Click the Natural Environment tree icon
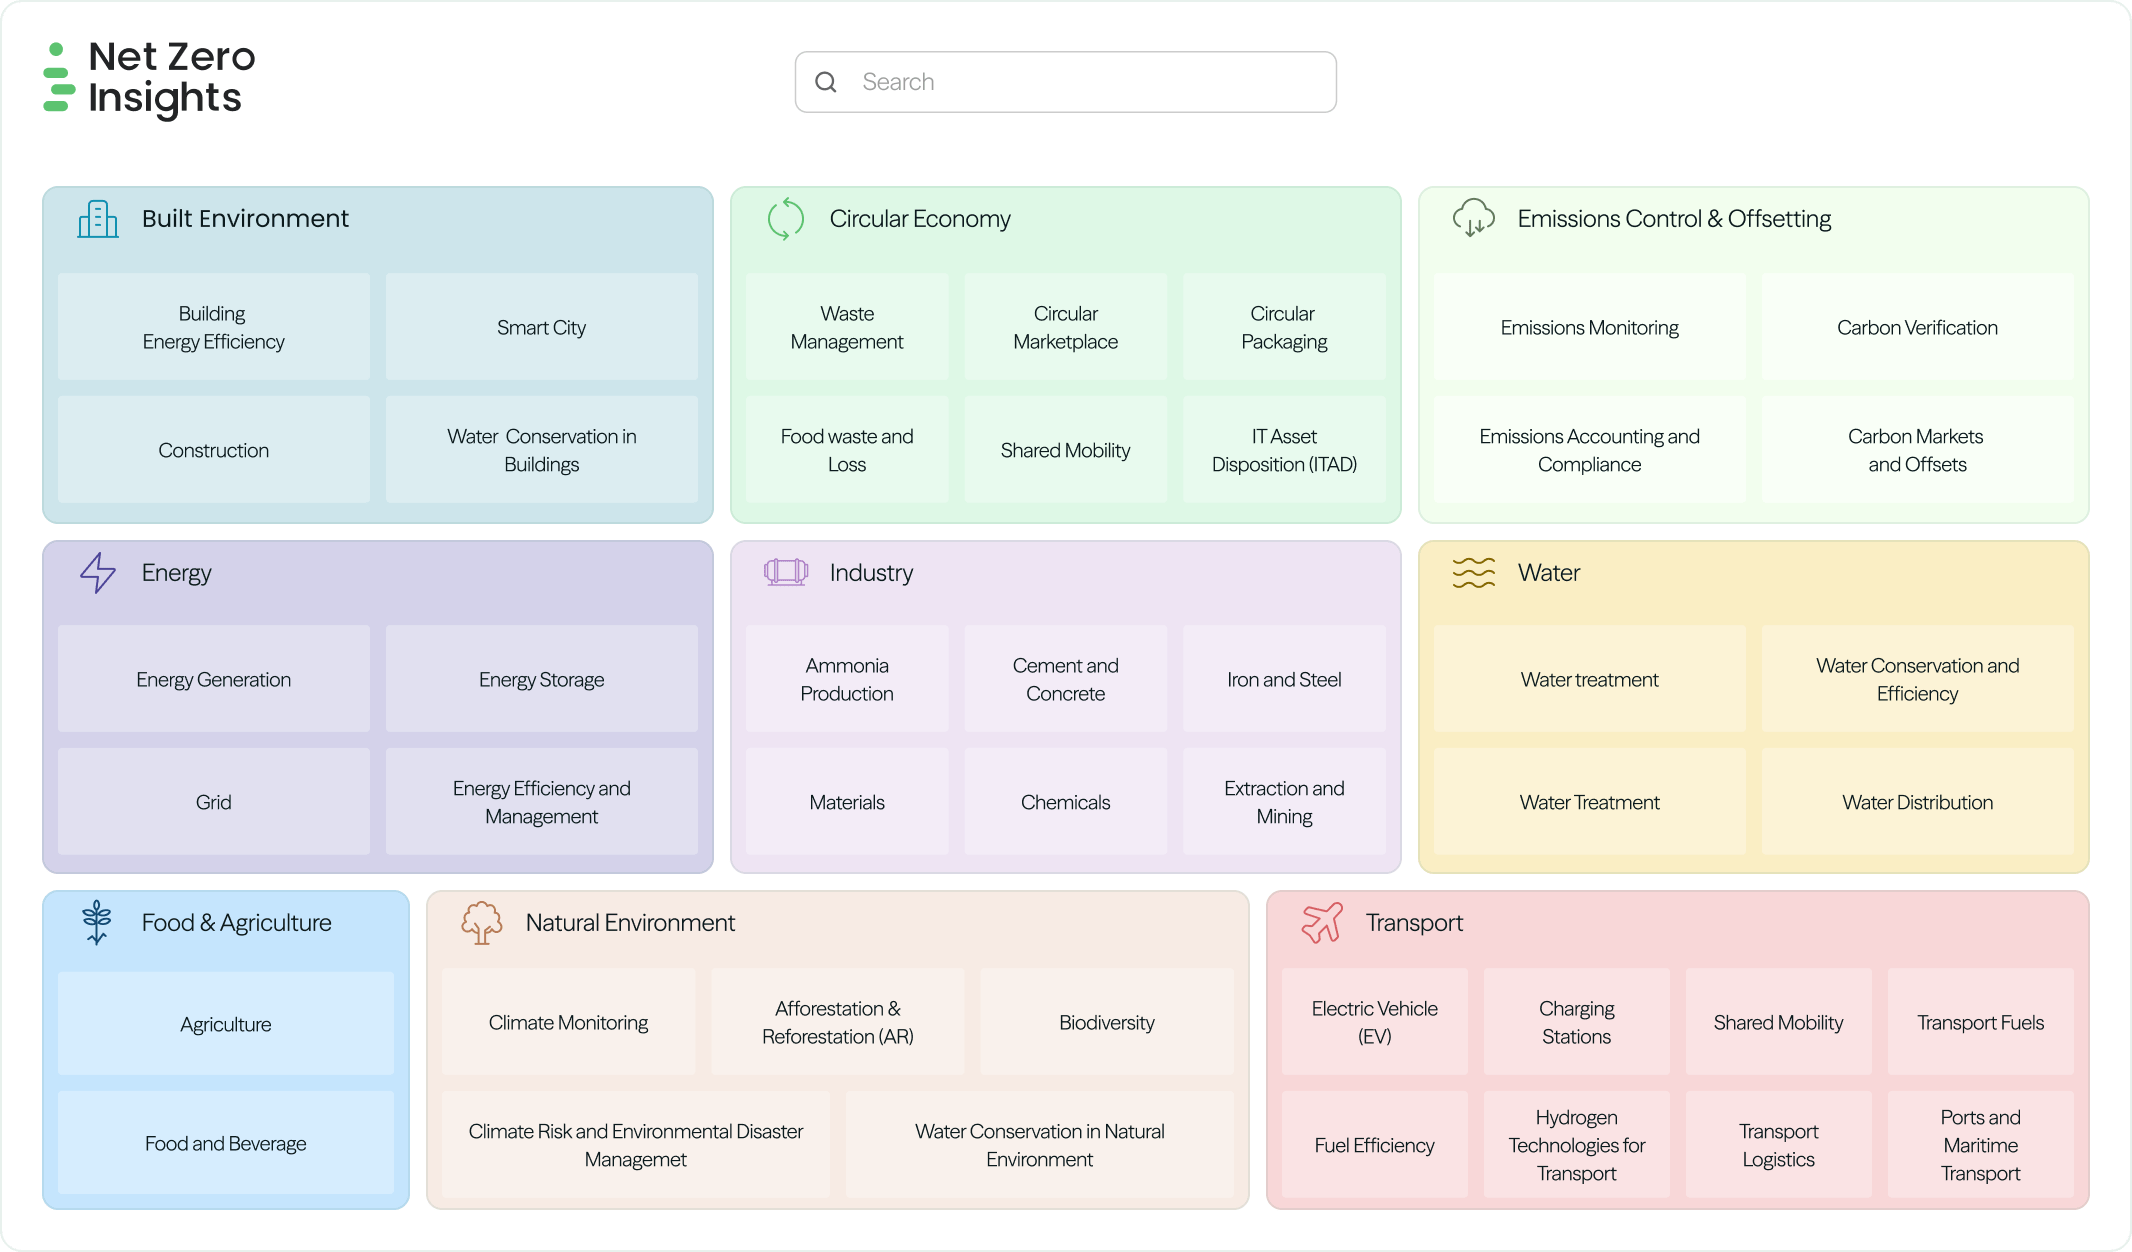2132x1252 pixels. tap(481, 922)
